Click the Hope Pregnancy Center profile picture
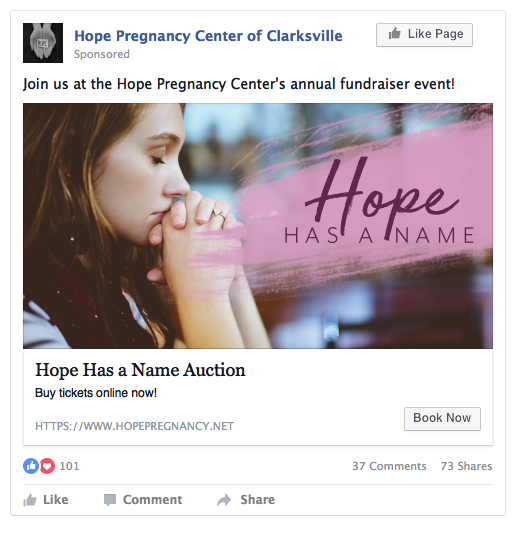 [x=43, y=43]
